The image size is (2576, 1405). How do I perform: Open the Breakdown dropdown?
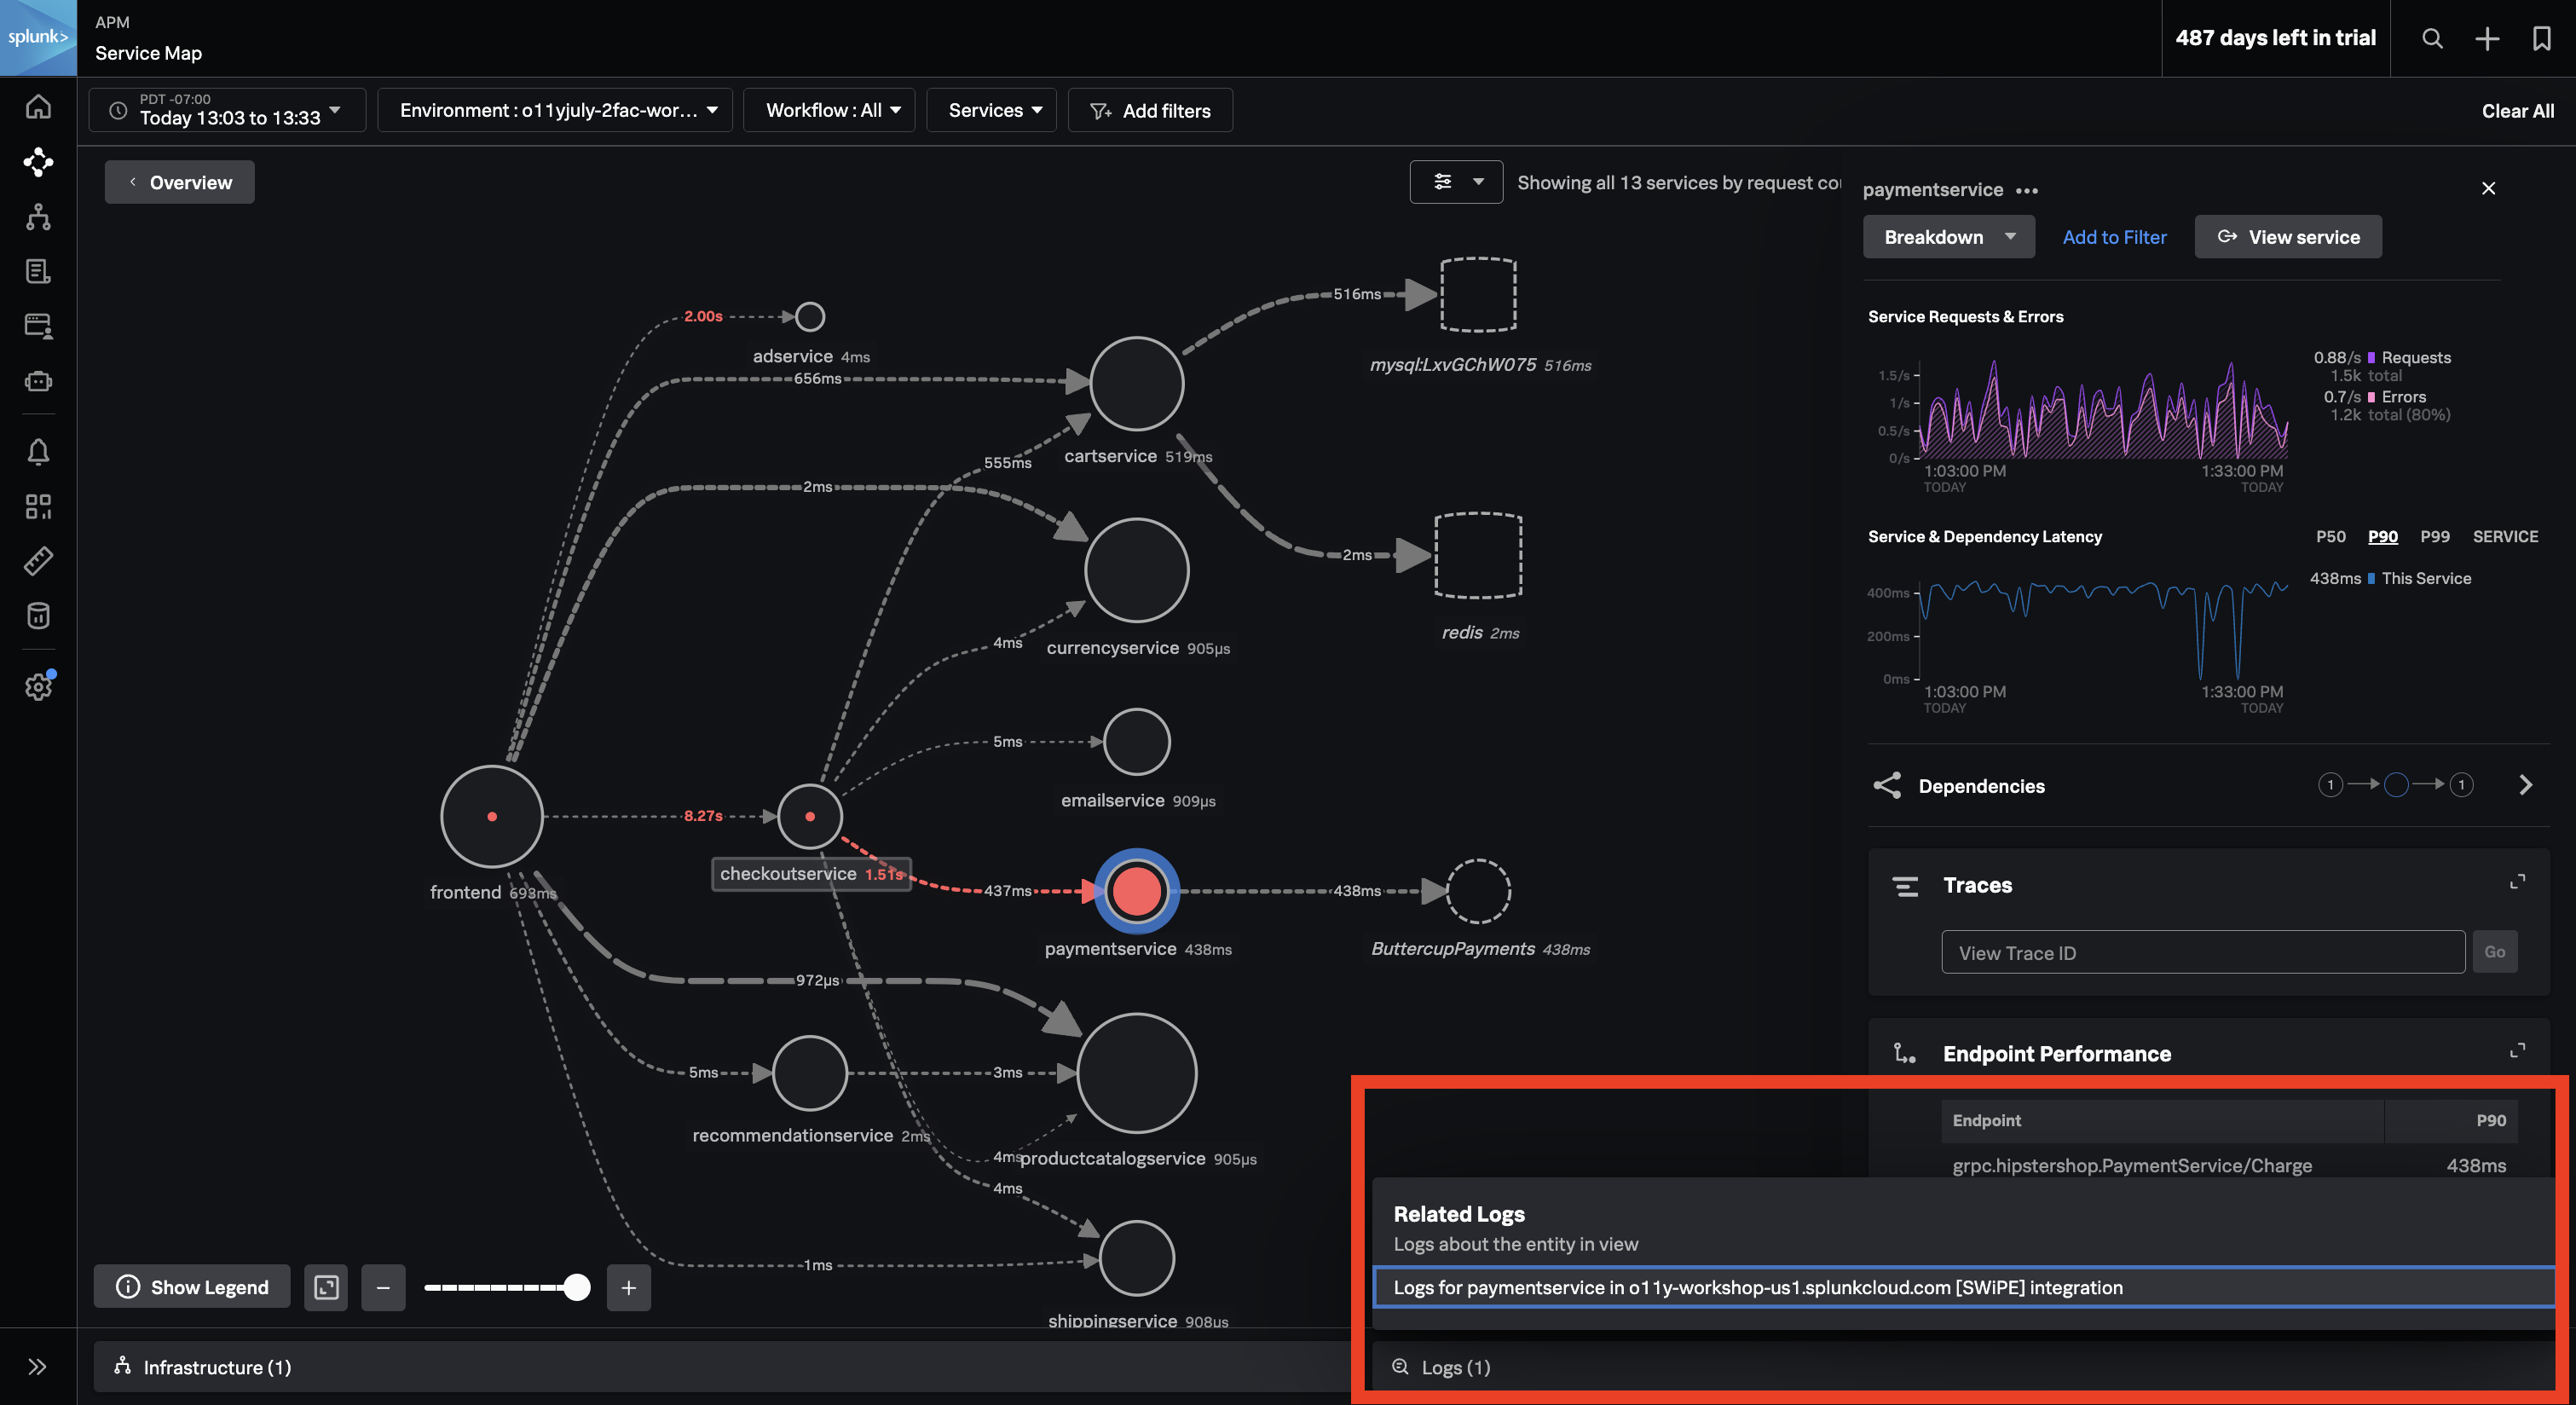[x=1948, y=236]
